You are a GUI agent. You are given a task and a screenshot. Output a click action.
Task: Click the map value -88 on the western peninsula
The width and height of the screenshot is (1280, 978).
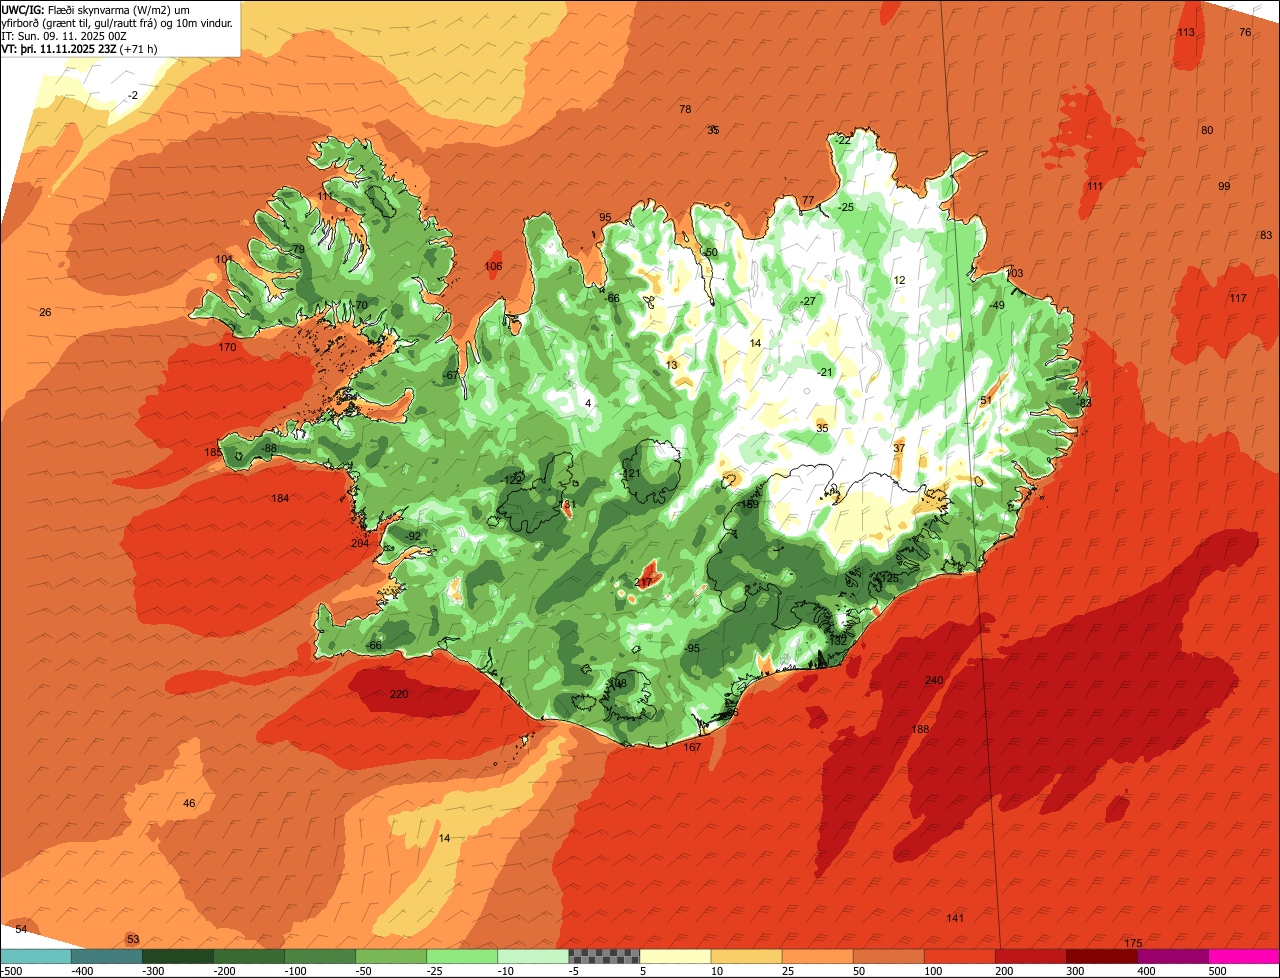click(269, 448)
